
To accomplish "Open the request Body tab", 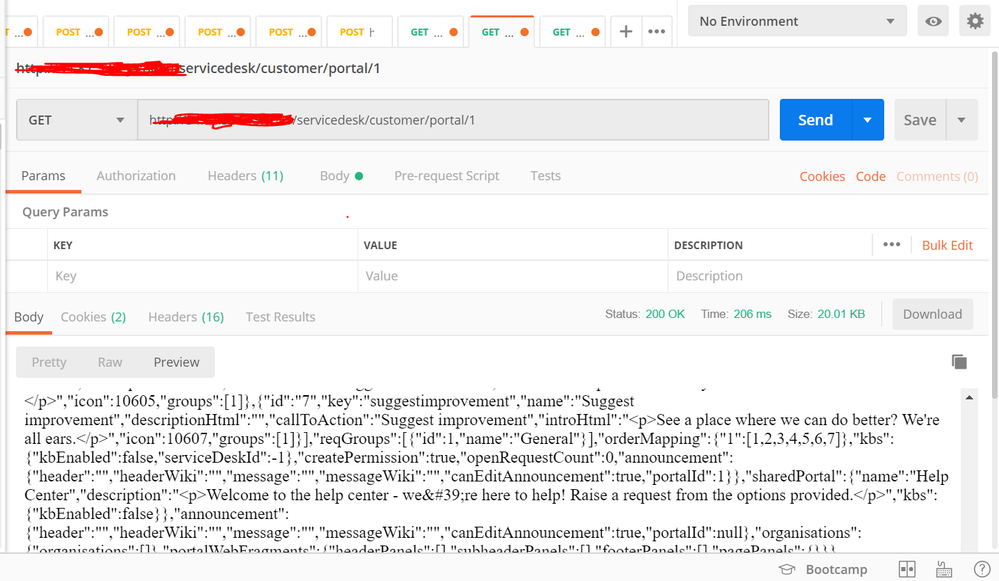I will (x=341, y=176).
